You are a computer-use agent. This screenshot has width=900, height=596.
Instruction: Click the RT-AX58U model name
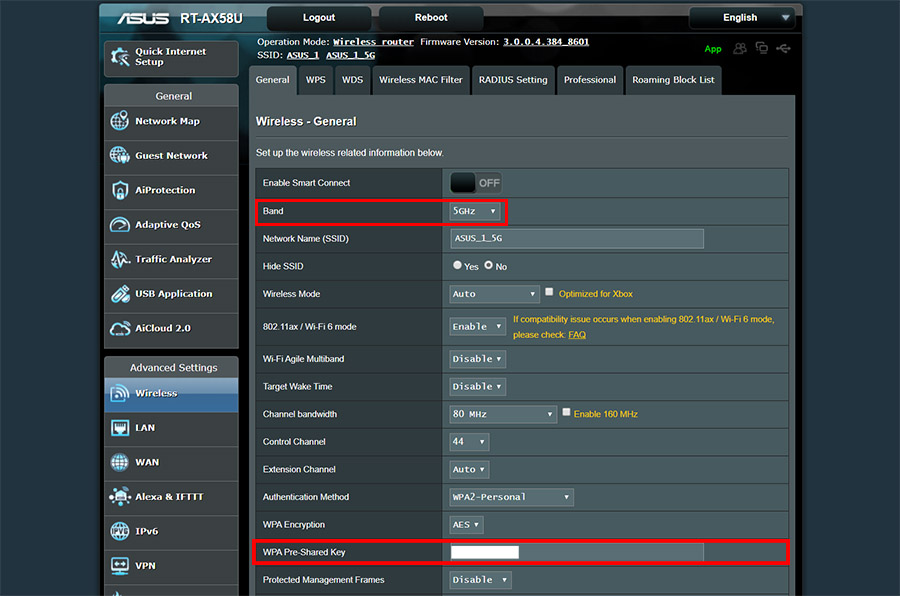tap(211, 18)
